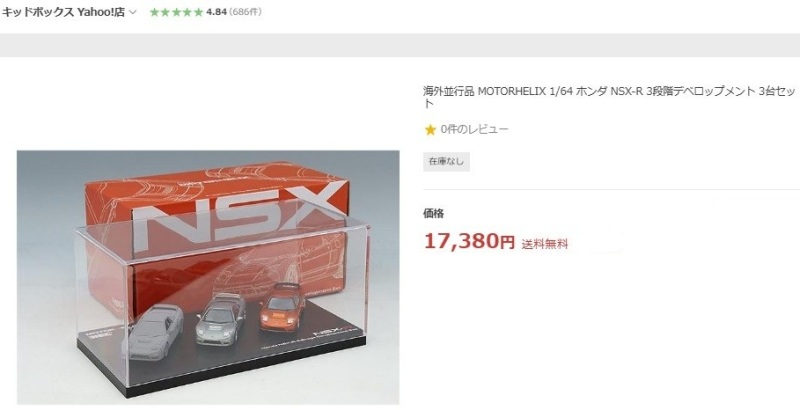800x410 pixels.
Task: Open the 4.84 store rating score
Action: [x=216, y=12]
